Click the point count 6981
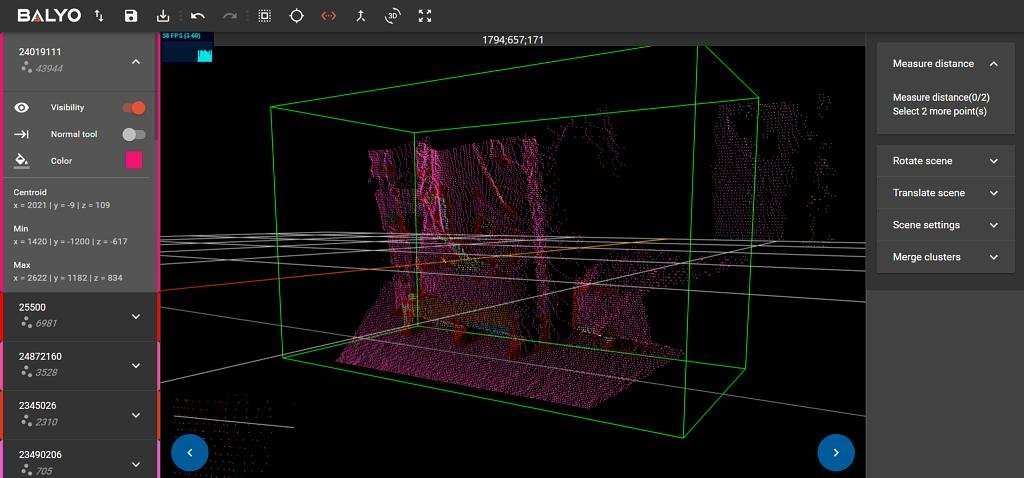This screenshot has width=1024, height=478. pos(46,323)
